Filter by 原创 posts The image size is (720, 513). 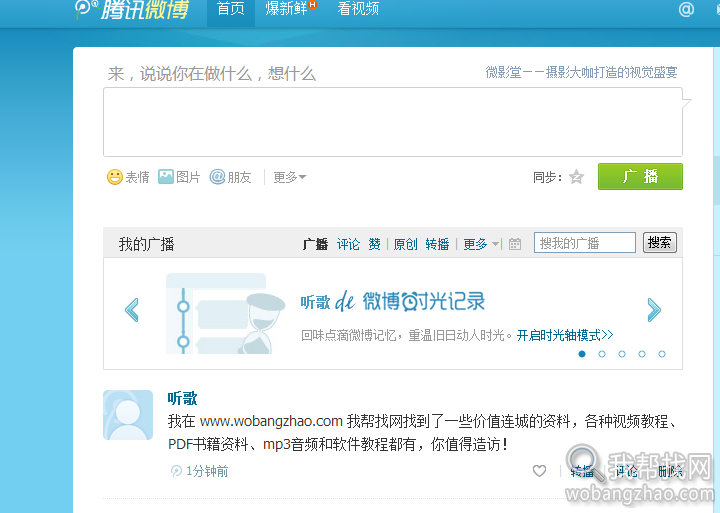tap(405, 244)
